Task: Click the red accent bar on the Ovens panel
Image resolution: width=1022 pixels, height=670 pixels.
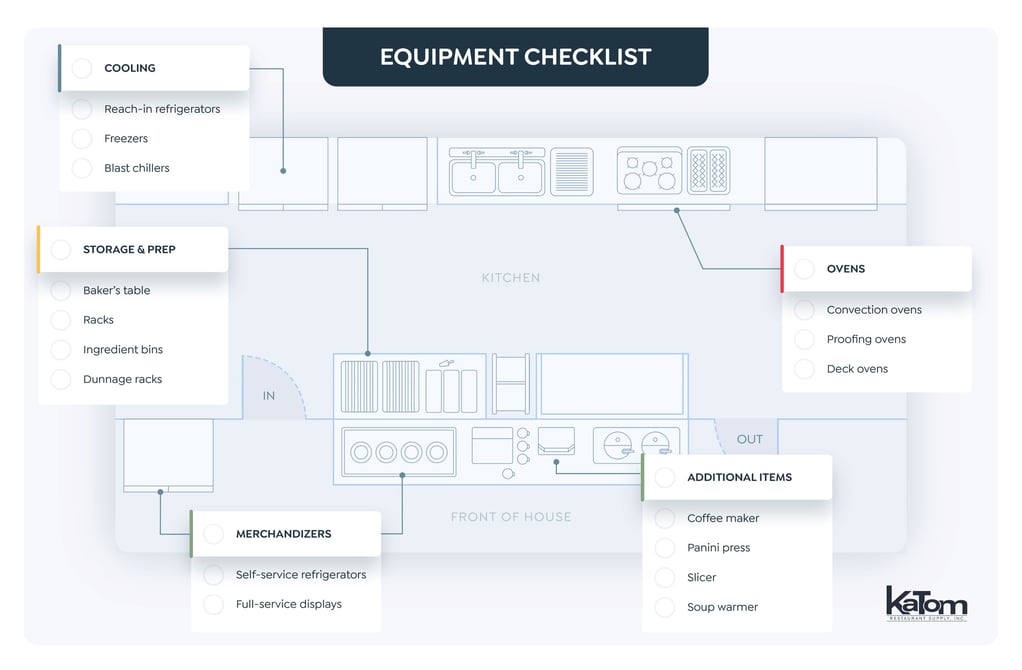Action: pyautogui.click(x=783, y=268)
